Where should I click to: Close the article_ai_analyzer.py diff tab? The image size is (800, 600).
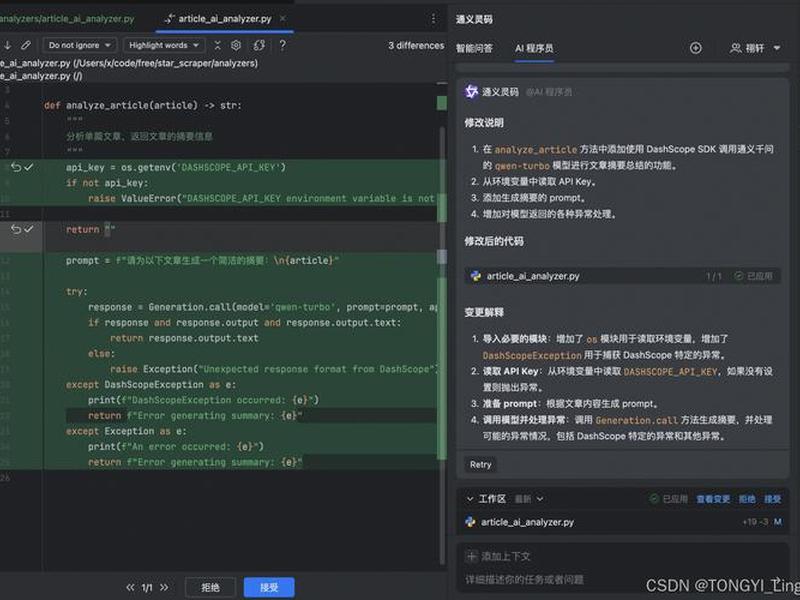click(x=283, y=18)
